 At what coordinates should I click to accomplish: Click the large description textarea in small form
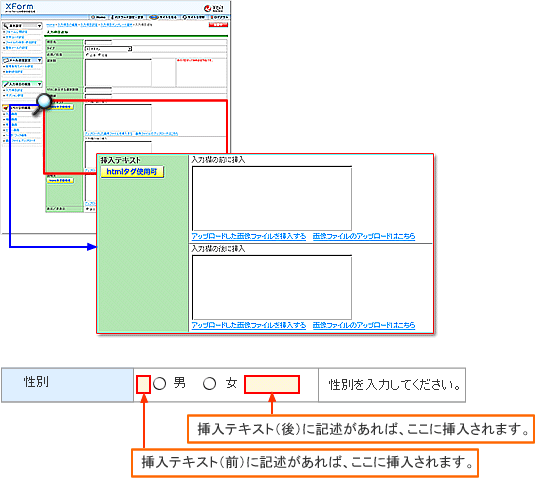(118, 73)
